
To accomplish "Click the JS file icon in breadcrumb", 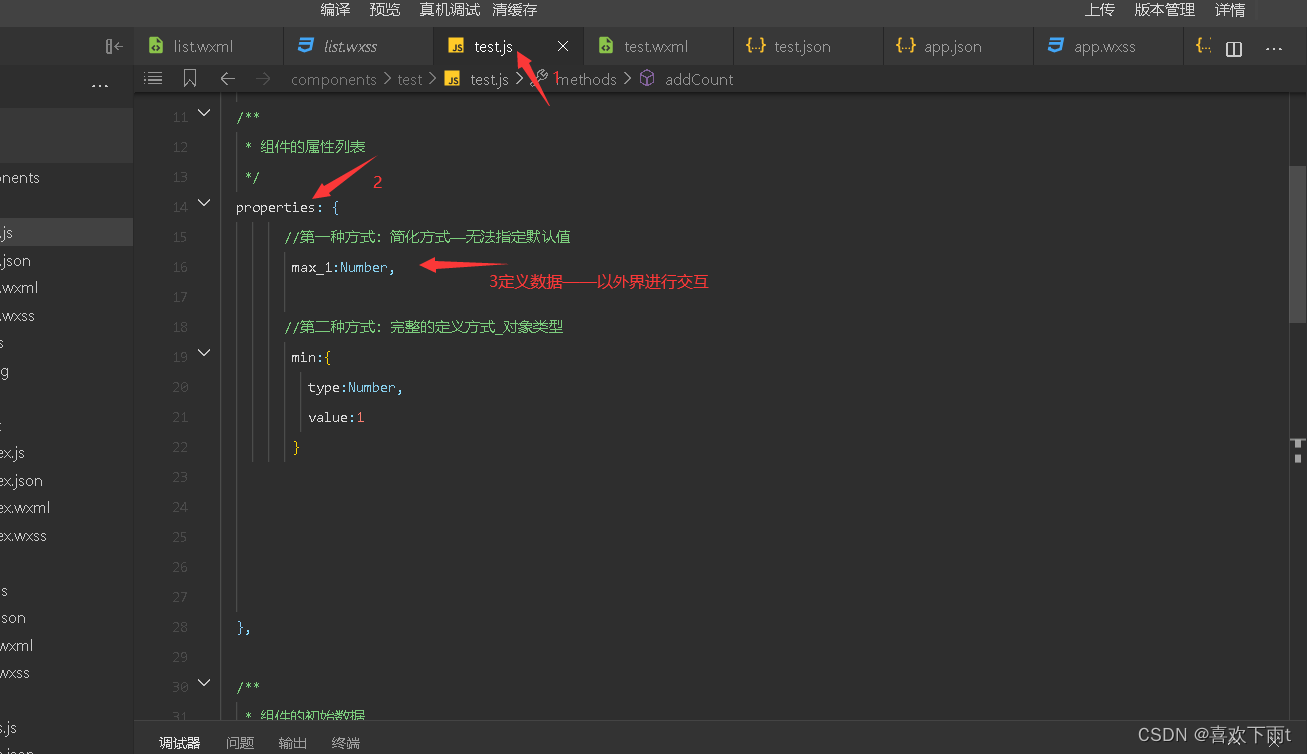I will point(452,79).
